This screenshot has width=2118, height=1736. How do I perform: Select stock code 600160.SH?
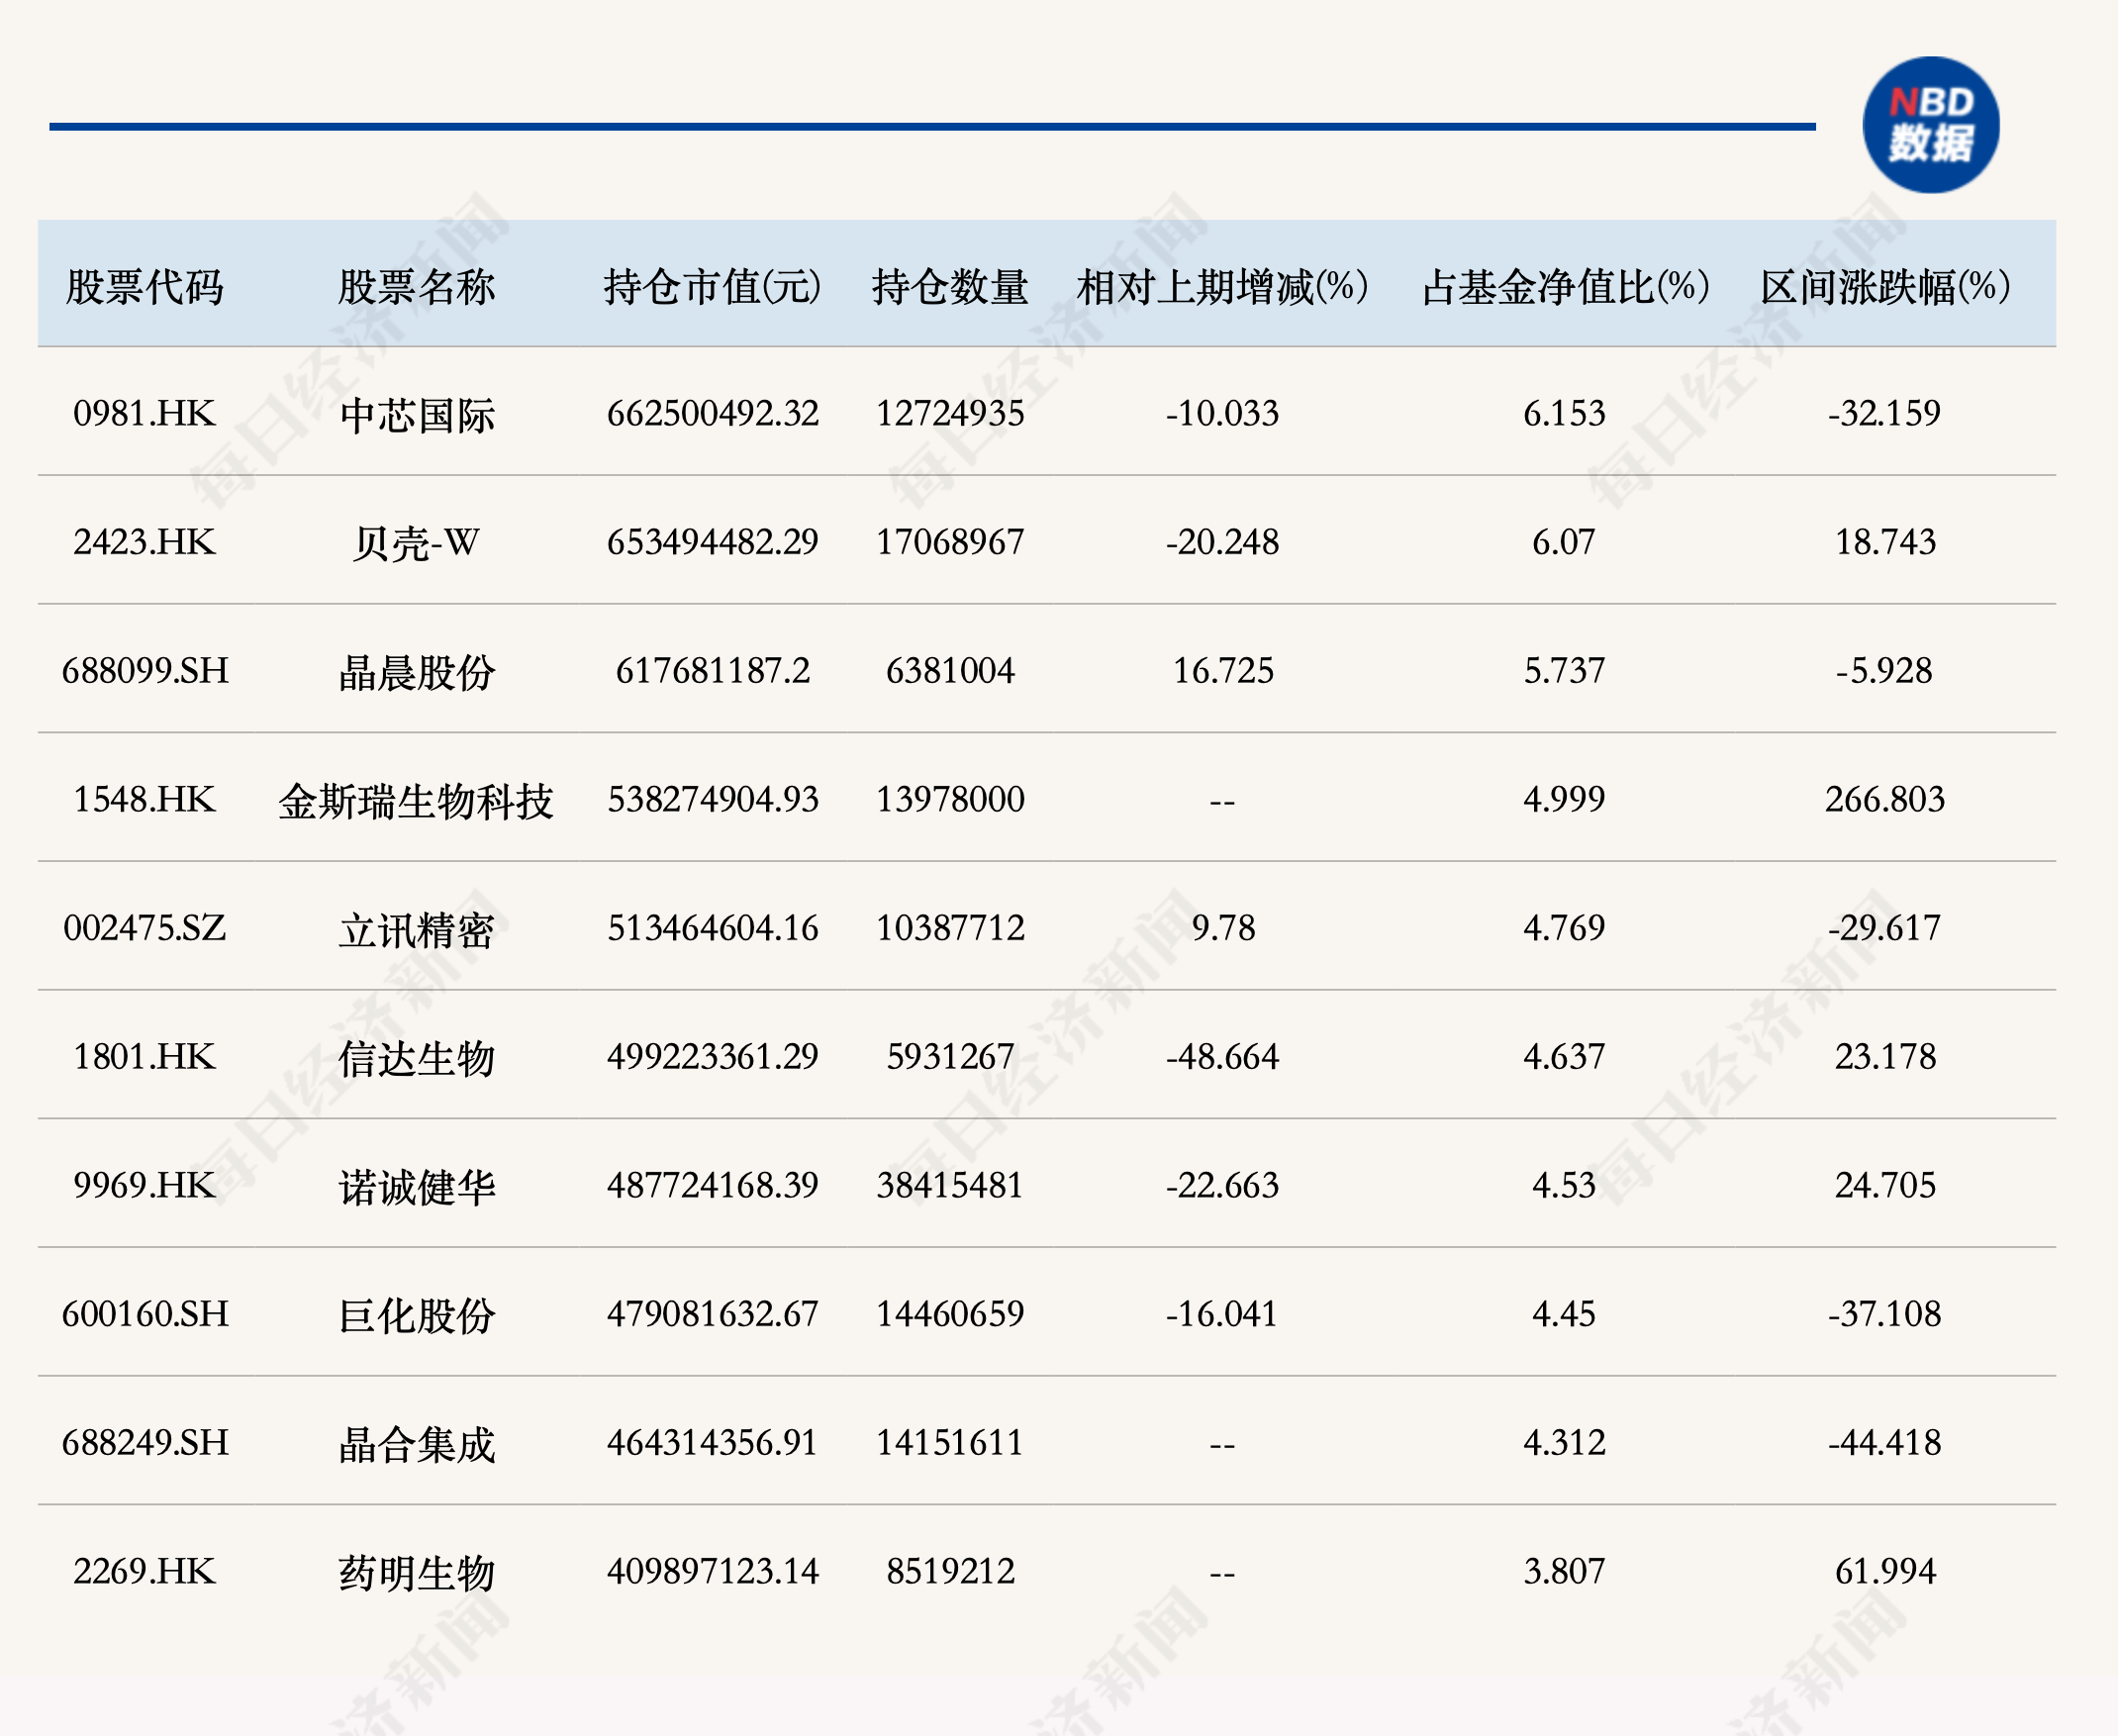coord(145,1314)
